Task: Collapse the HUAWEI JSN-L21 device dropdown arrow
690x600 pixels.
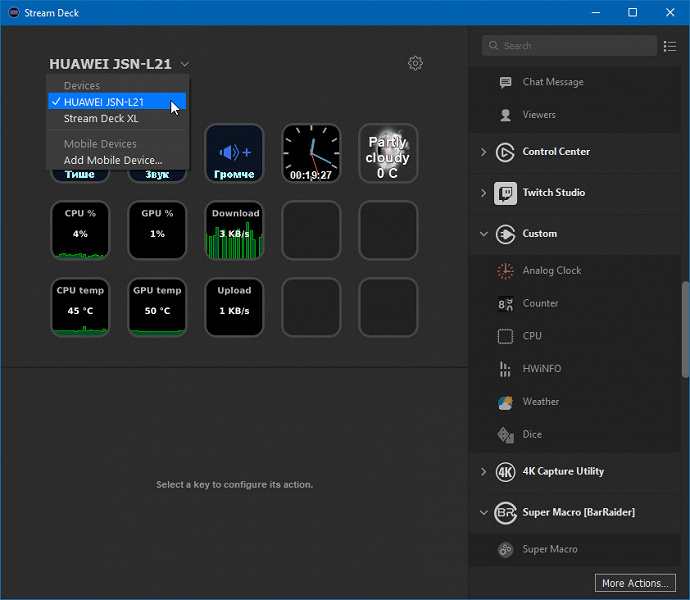Action: click(185, 64)
